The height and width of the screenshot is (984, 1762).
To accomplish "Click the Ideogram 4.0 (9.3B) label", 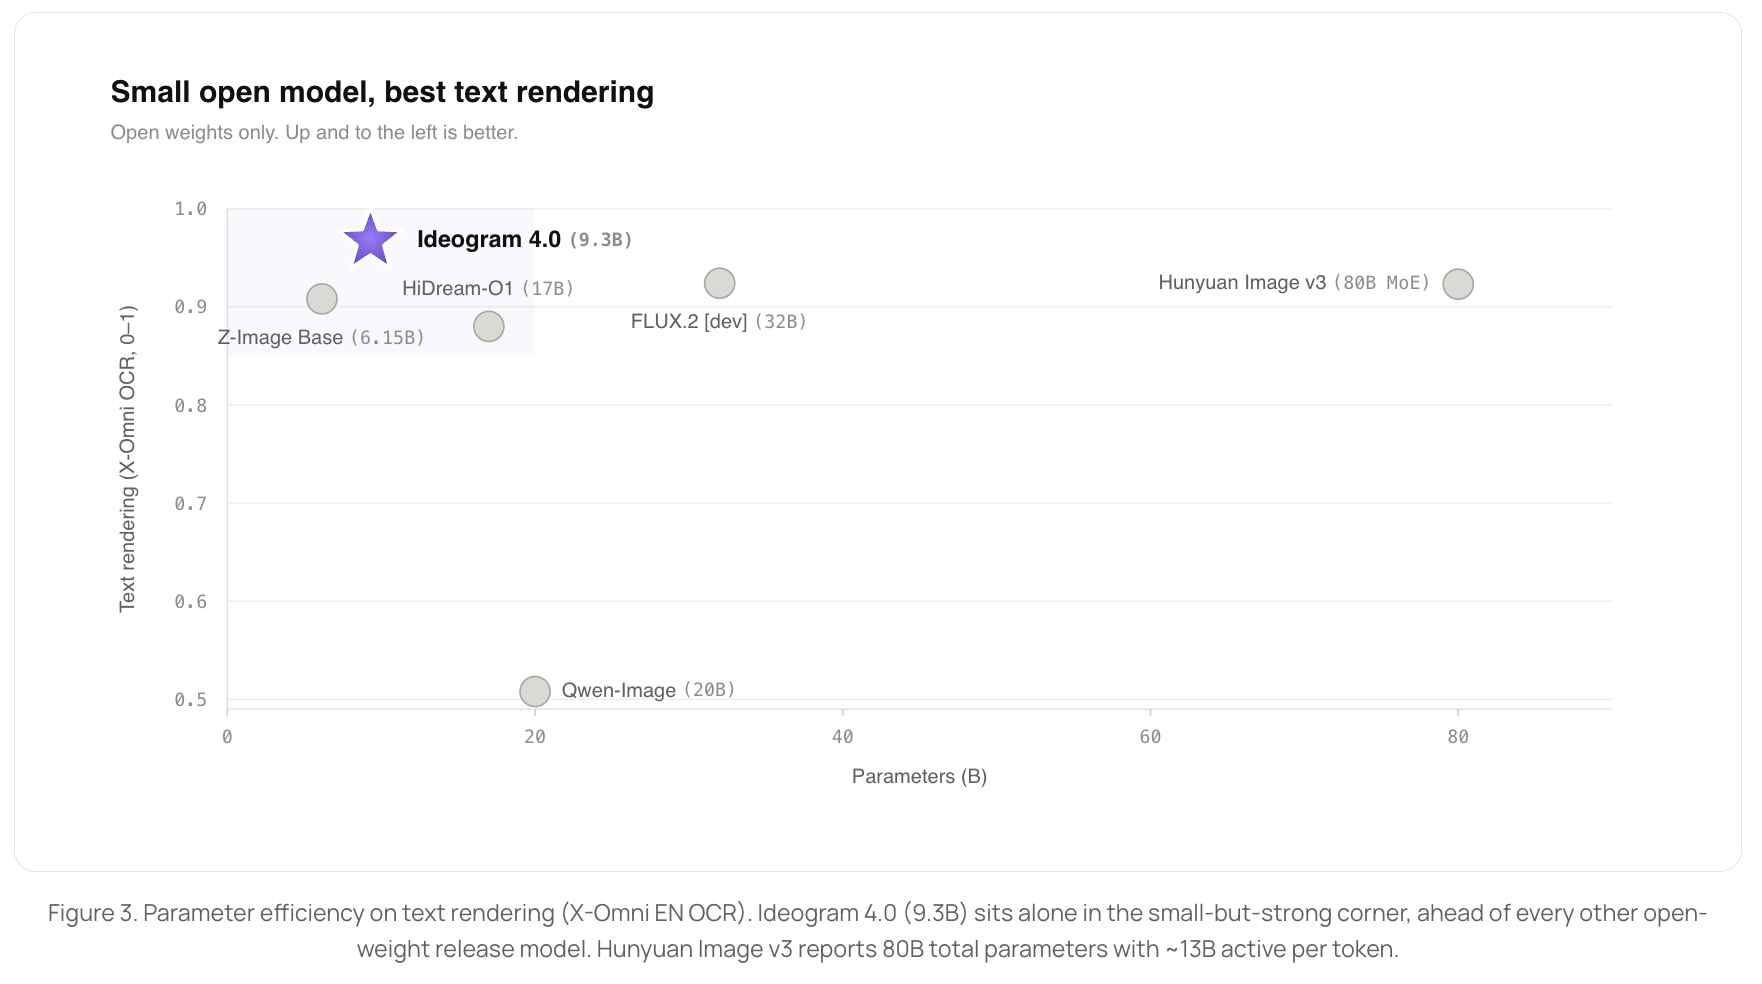I will (x=524, y=240).
